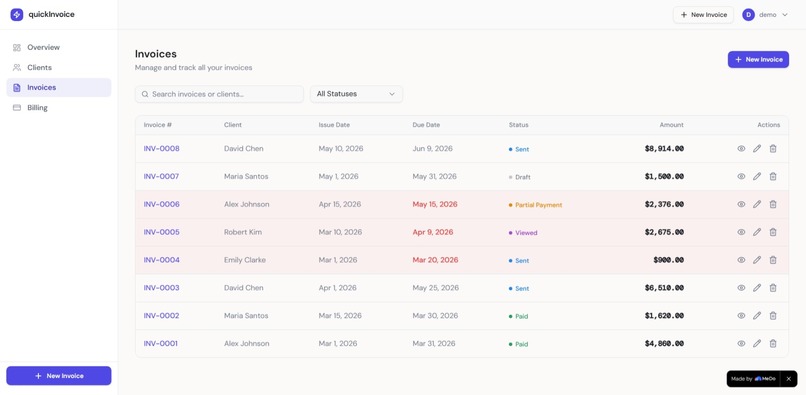
Task: View invoice INV-0007 using the eye icon
Action: click(x=741, y=176)
